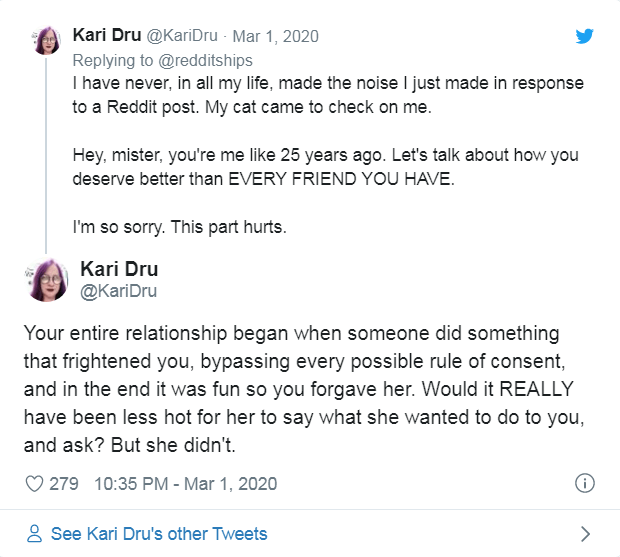Click the Mar 1, 2020 date on reply
The width and height of the screenshot is (620, 557).
pyautogui.click(x=275, y=36)
